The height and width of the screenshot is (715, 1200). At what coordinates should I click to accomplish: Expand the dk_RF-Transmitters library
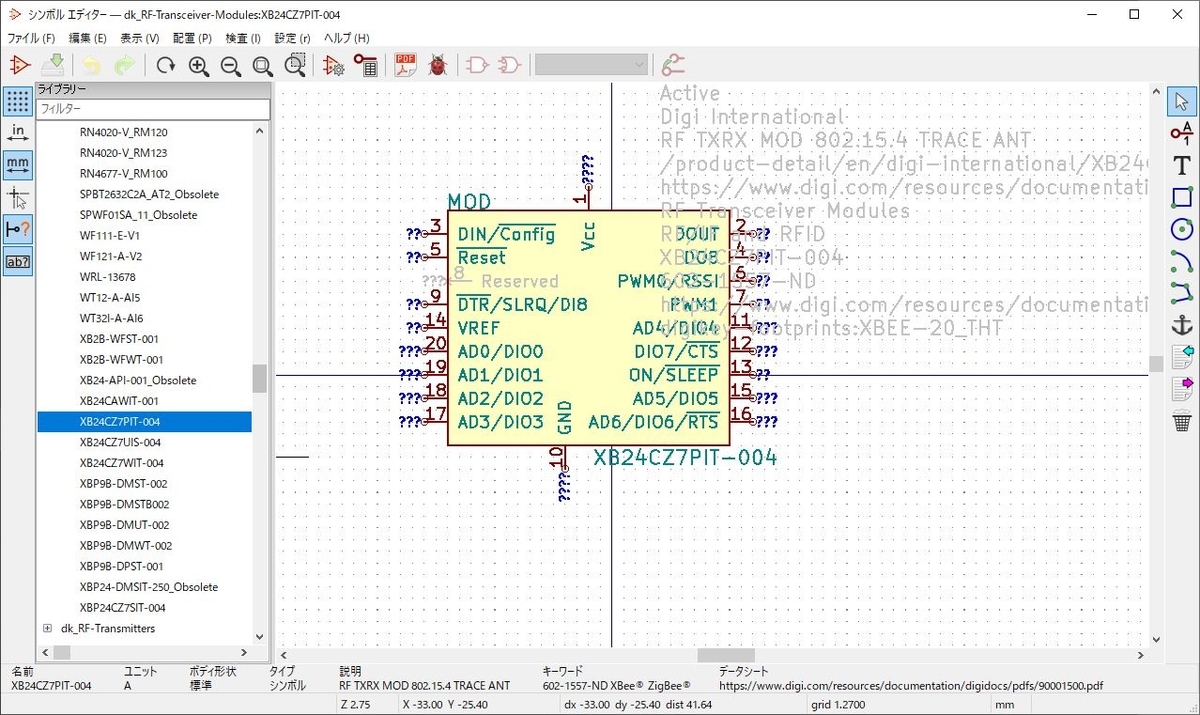pyautogui.click(x=47, y=628)
